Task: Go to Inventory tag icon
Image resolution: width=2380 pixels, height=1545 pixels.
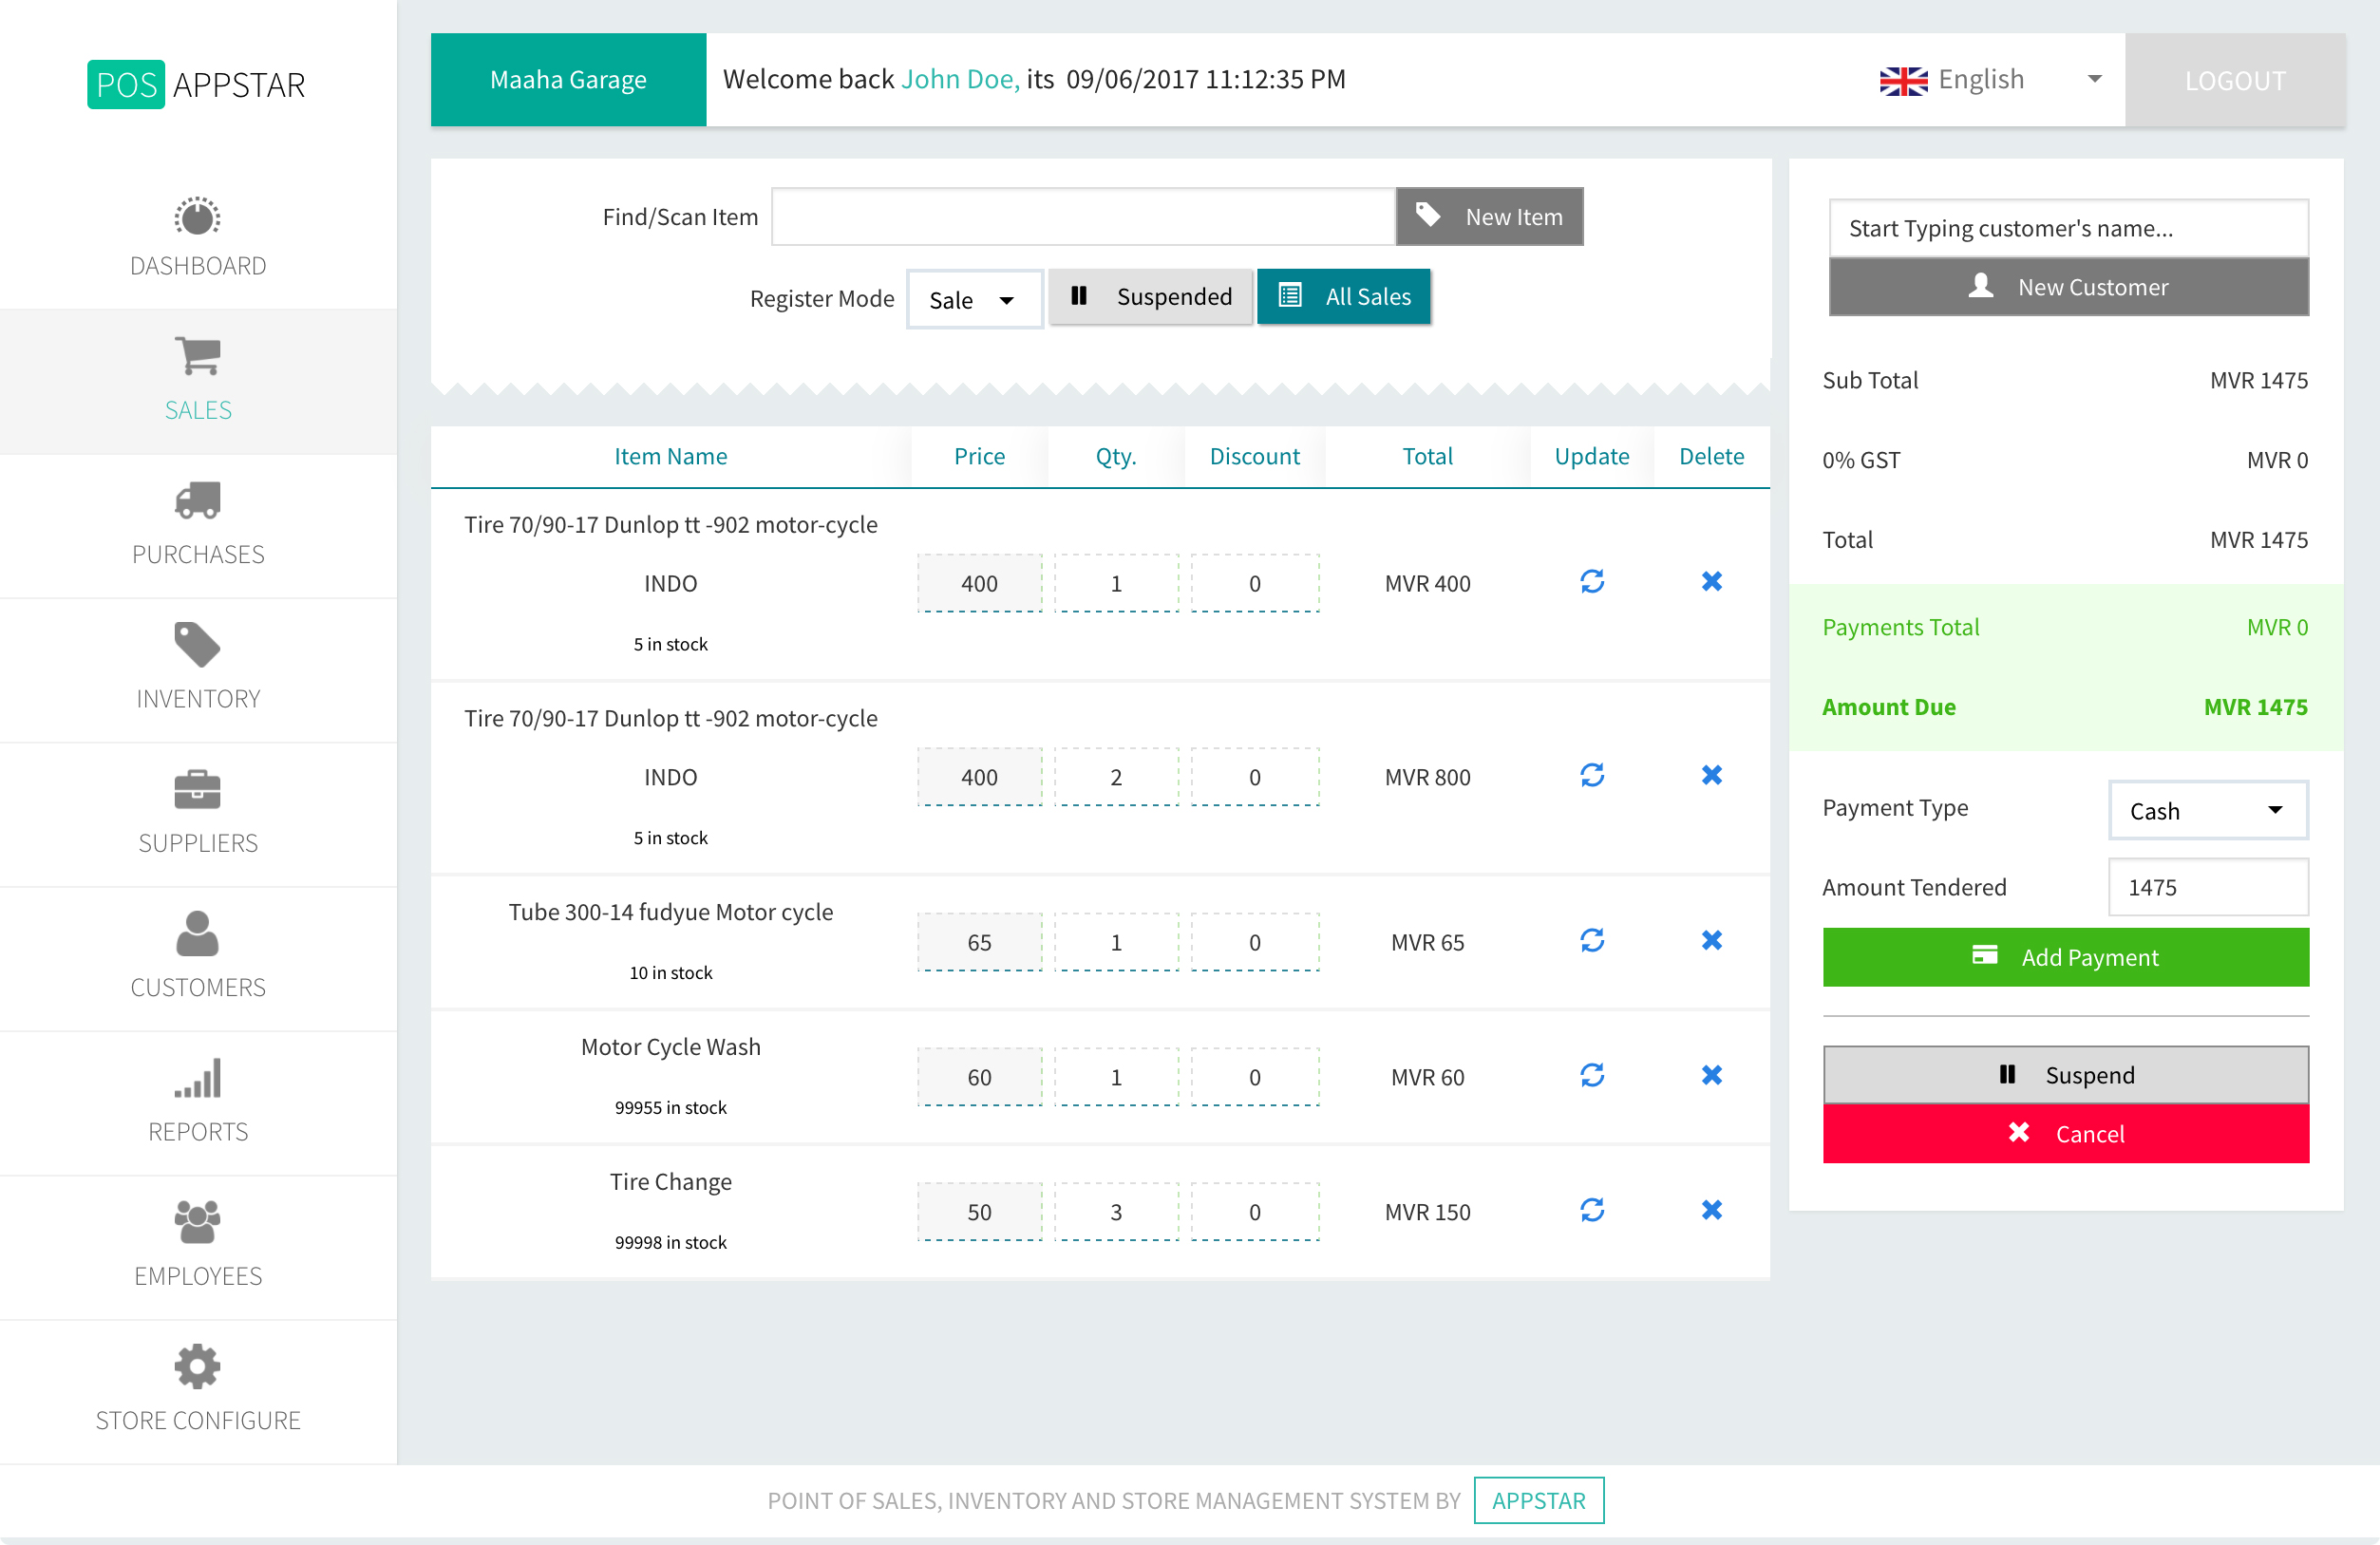Action: click(x=197, y=645)
